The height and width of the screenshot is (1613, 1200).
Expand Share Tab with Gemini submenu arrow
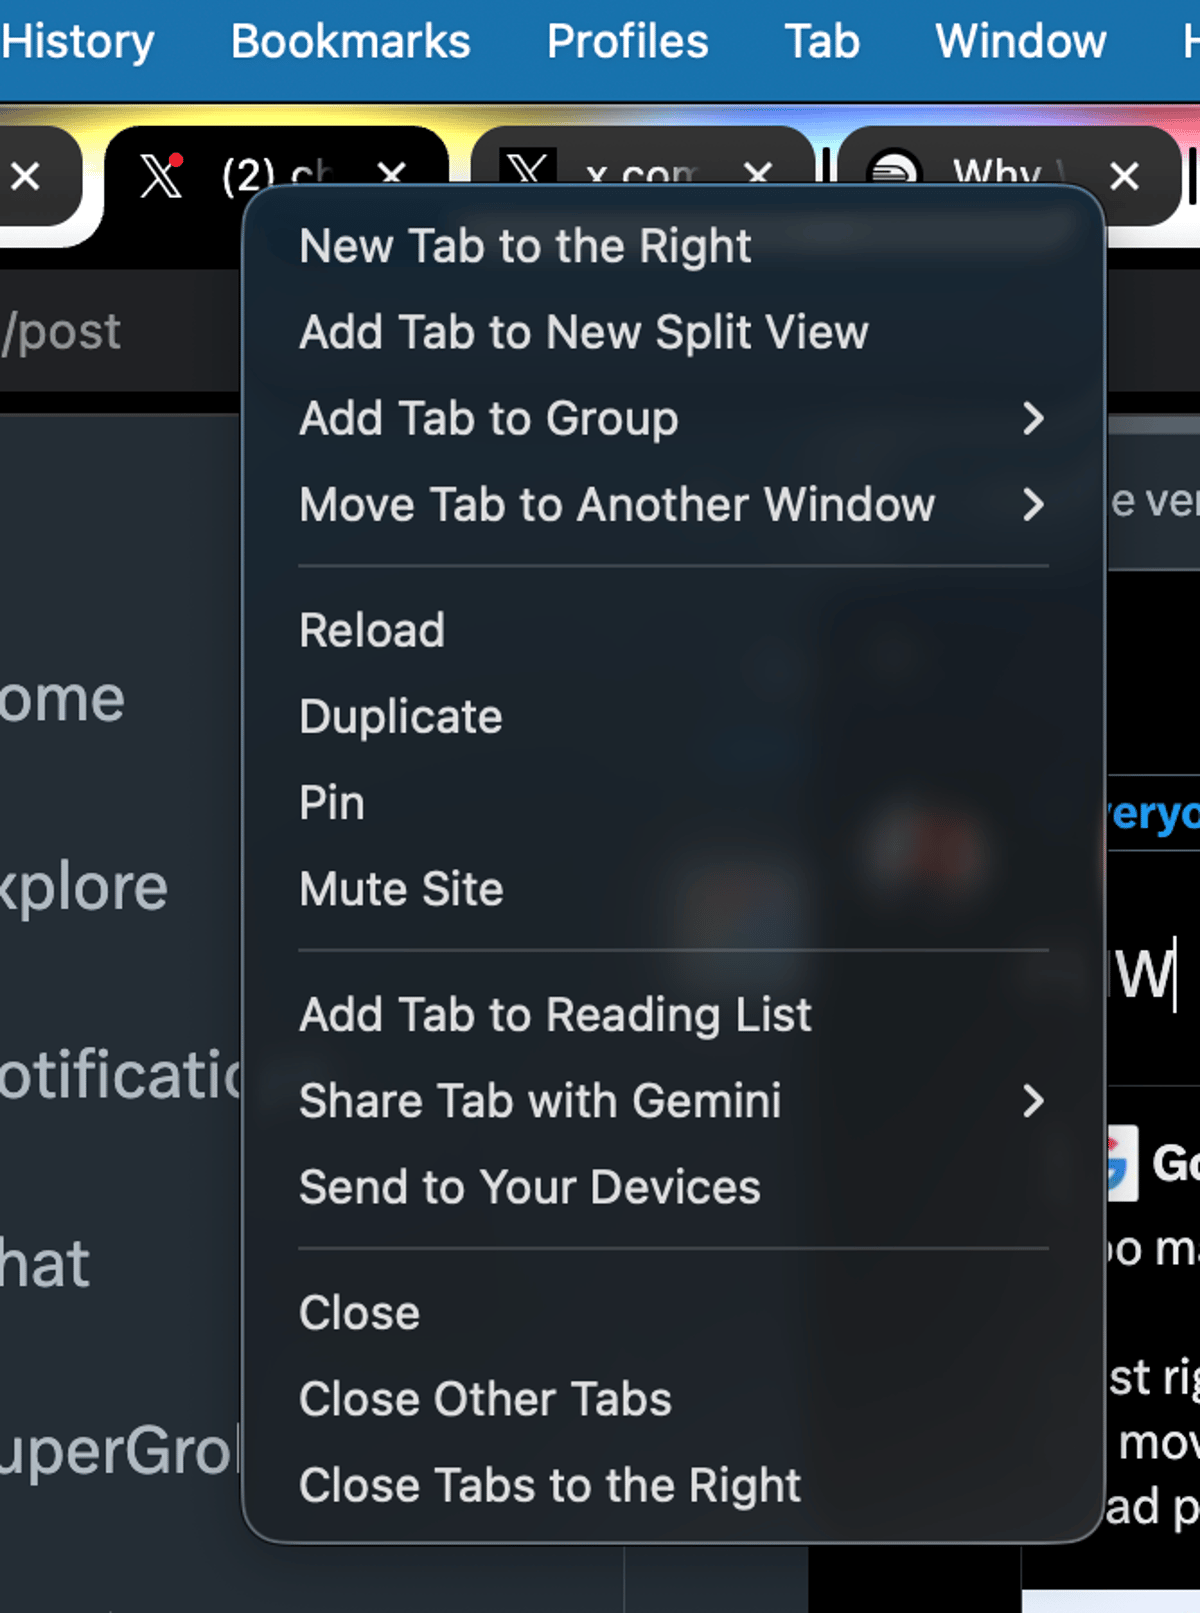pyautogui.click(x=1033, y=1101)
